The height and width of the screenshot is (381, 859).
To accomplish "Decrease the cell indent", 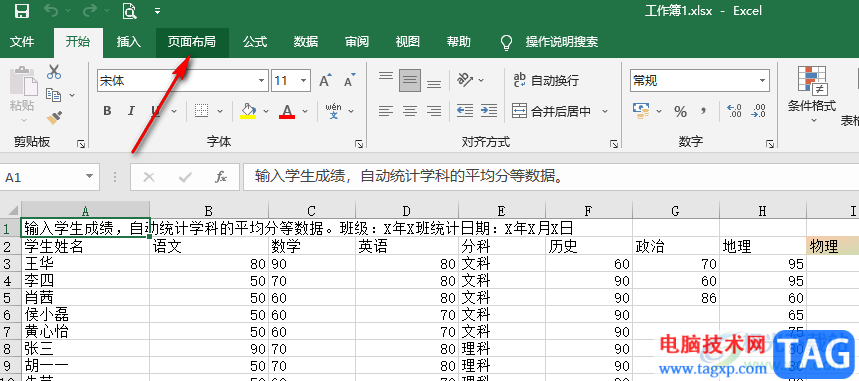I will click(x=465, y=111).
